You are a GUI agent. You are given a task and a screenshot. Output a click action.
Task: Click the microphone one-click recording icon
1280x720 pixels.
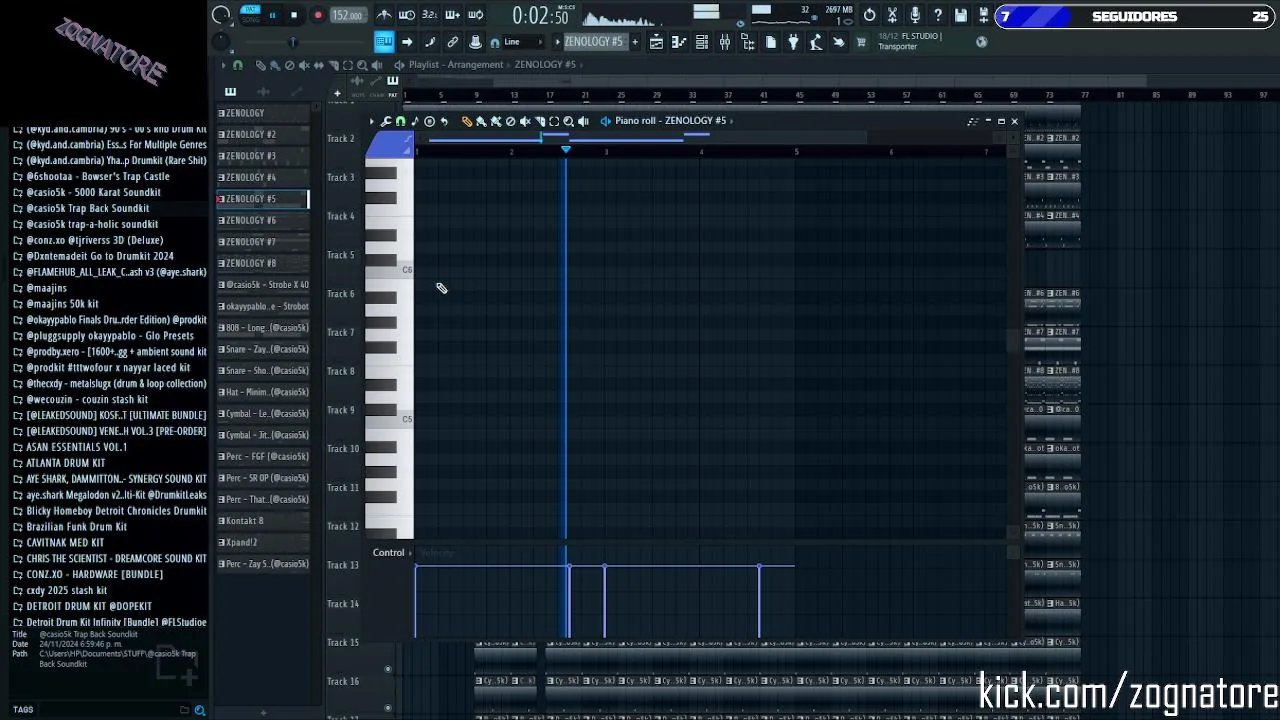pos(915,15)
